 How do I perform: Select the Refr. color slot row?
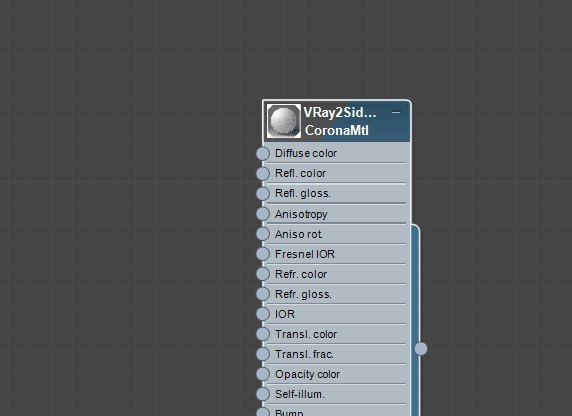coord(337,274)
